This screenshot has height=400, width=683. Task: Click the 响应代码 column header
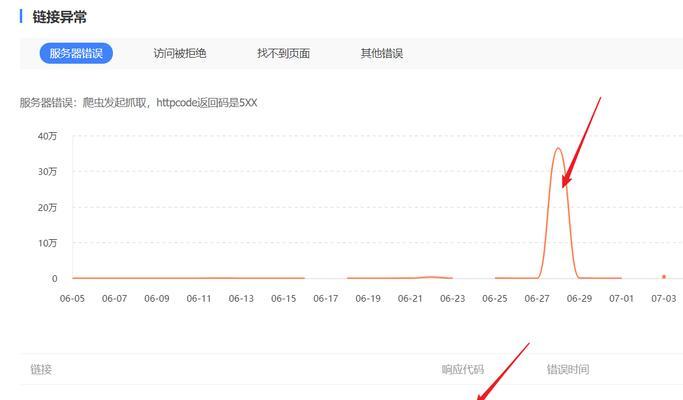(463, 369)
